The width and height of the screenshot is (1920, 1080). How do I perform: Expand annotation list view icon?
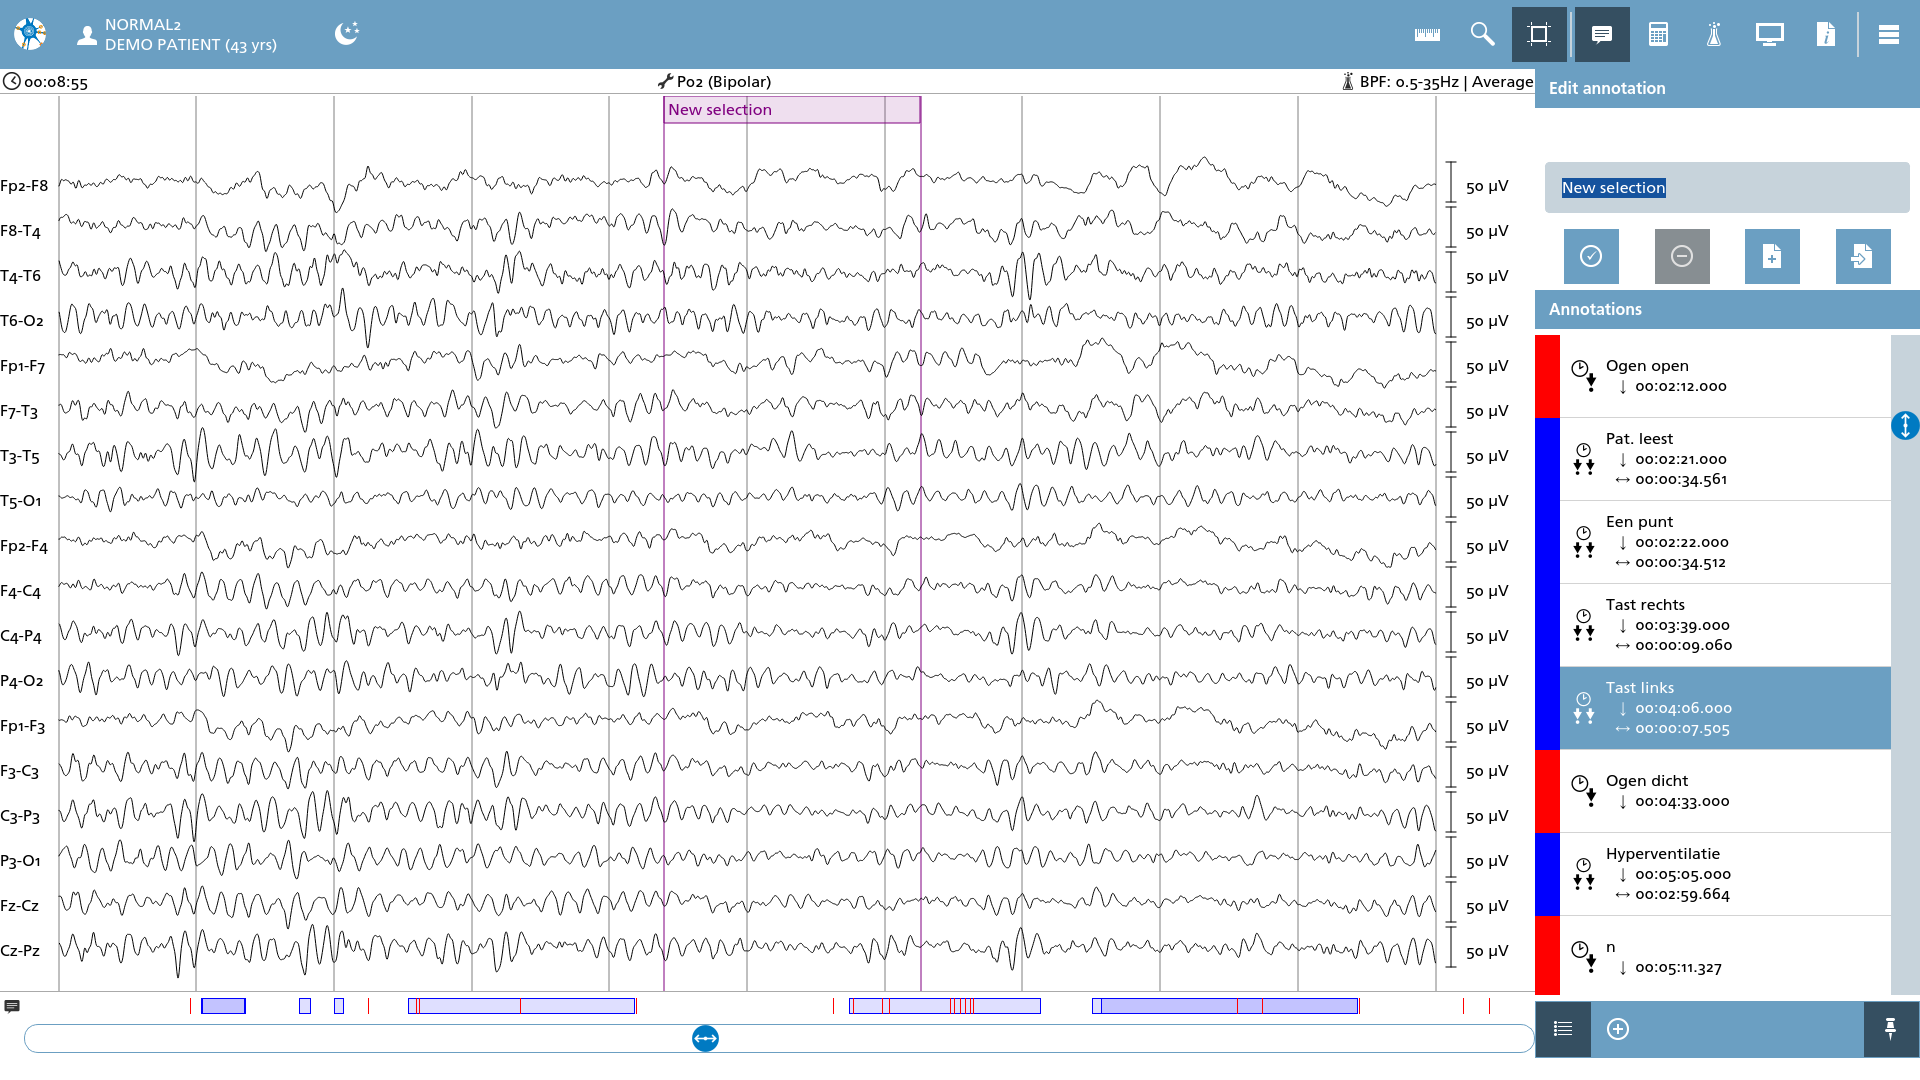pyautogui.click(x=1563, y=1029)
